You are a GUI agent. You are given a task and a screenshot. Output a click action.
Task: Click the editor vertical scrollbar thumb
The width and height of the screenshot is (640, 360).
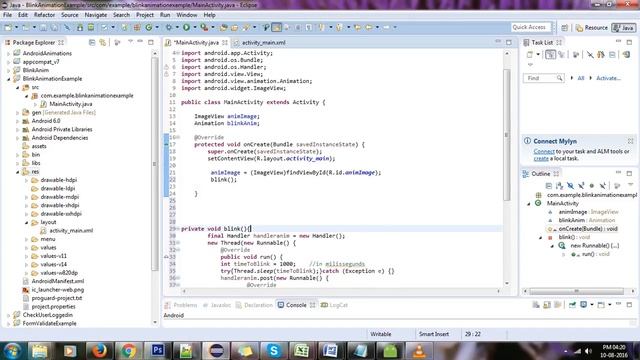tap(507, 135)
